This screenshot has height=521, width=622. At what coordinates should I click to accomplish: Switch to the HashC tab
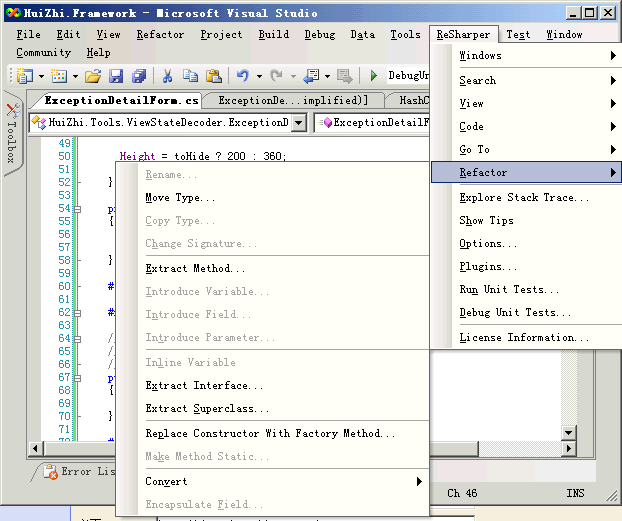[x=414, y=100]
